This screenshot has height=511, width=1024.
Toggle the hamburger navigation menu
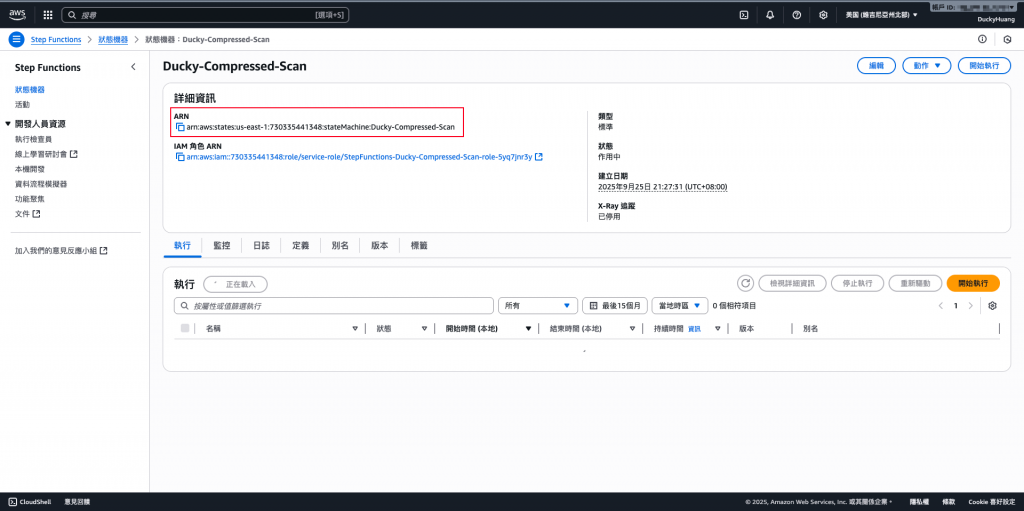(x=16, y=39)
